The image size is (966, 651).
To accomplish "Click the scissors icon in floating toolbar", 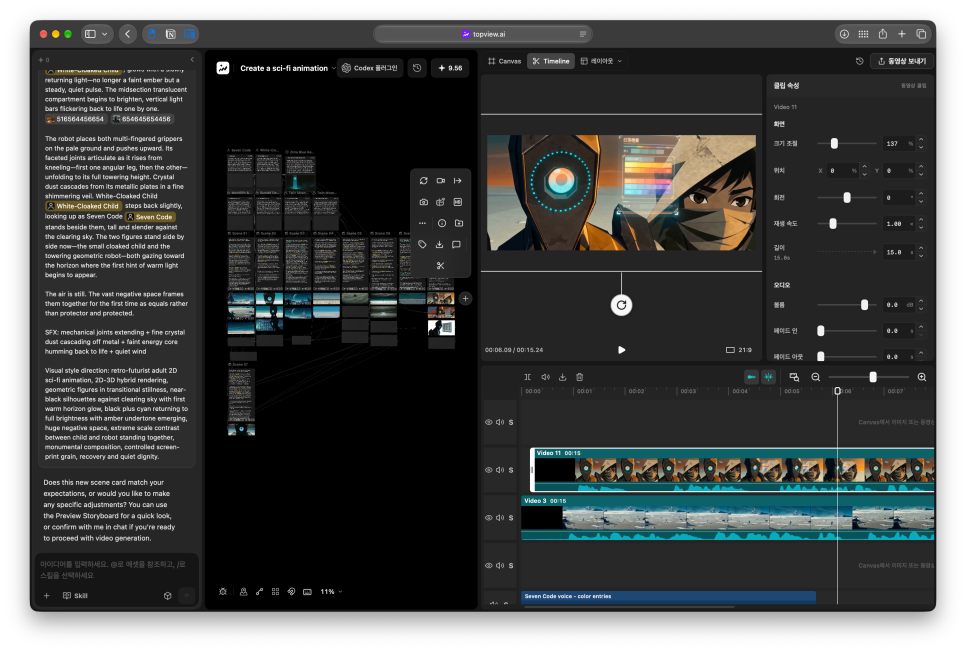I will (440, 265).
